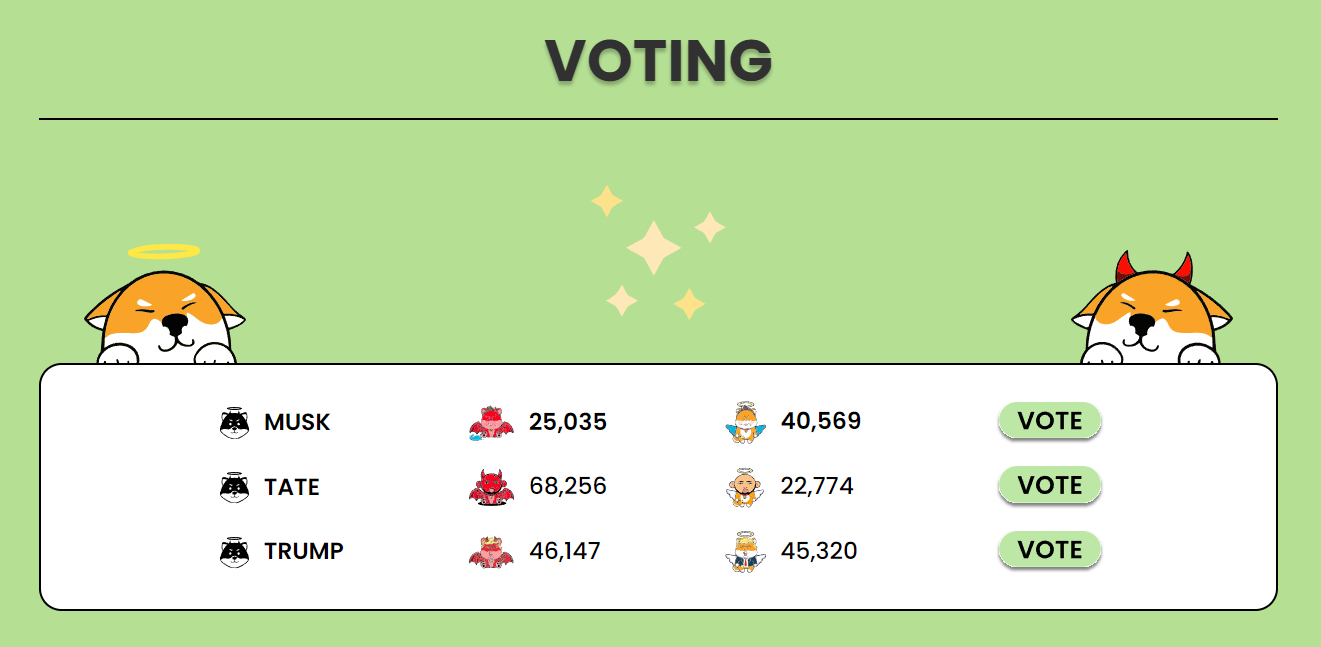
Task: Vote for TATE
Action: pyautogui.click(x=1050, y=485)
